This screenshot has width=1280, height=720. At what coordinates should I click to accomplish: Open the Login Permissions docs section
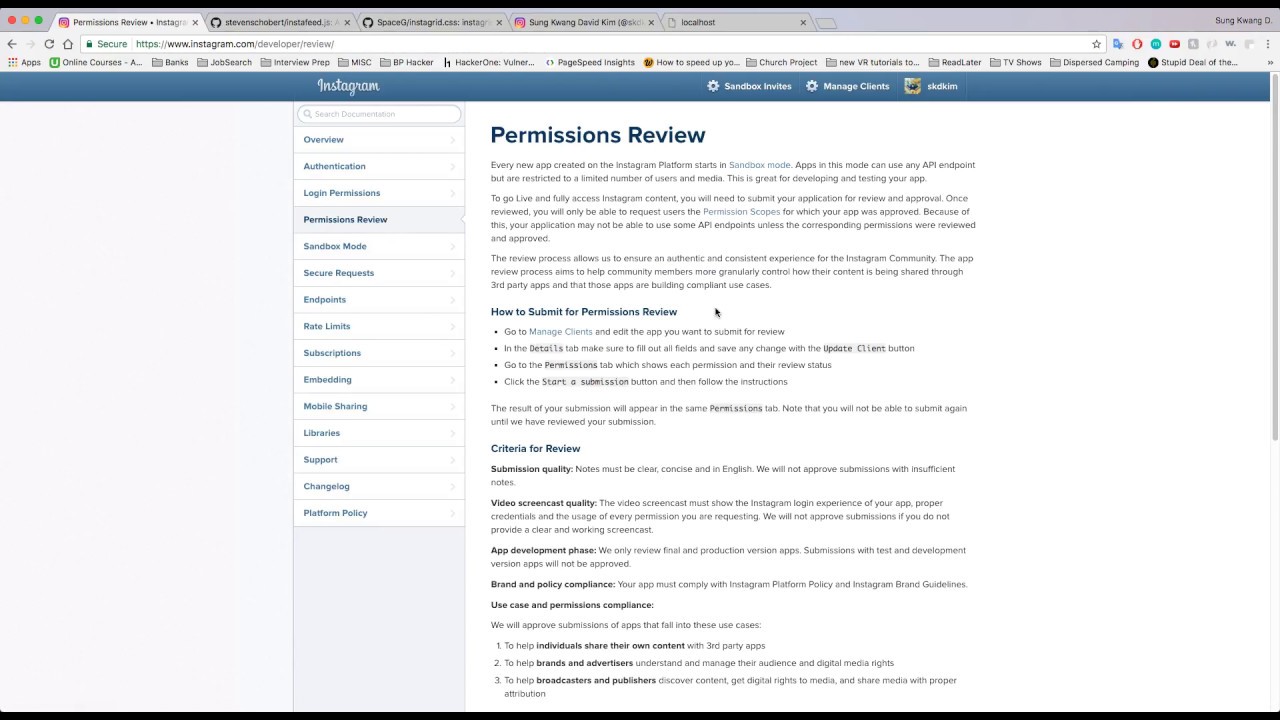click(x=379, y=193)
